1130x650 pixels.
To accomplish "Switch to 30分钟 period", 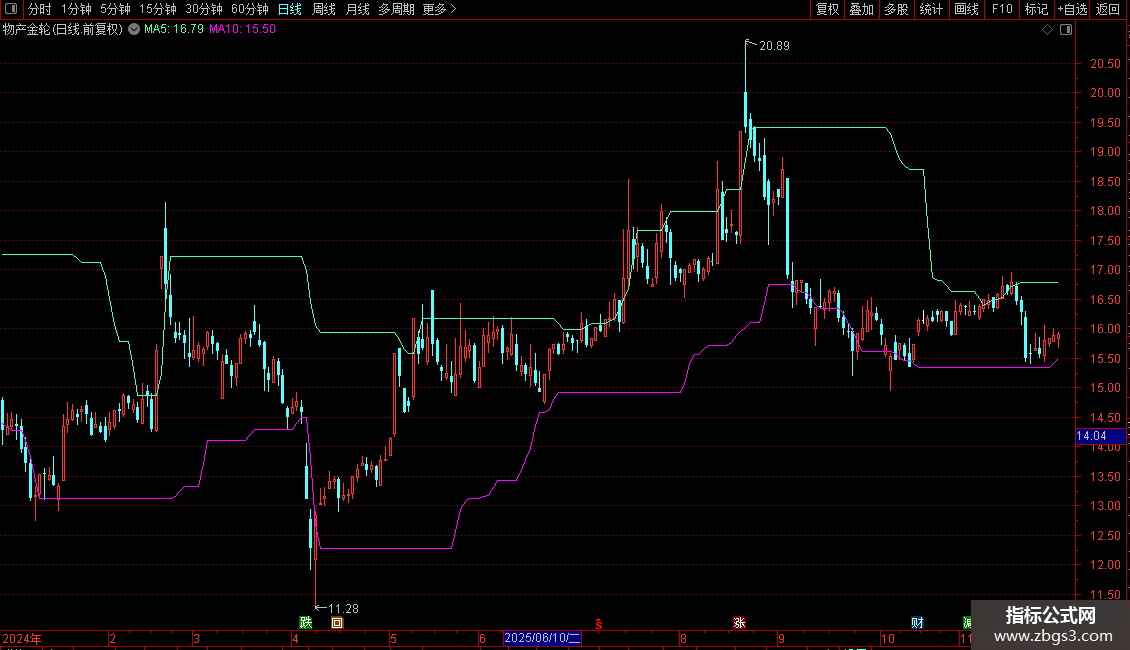I will [x=204, y=9].
